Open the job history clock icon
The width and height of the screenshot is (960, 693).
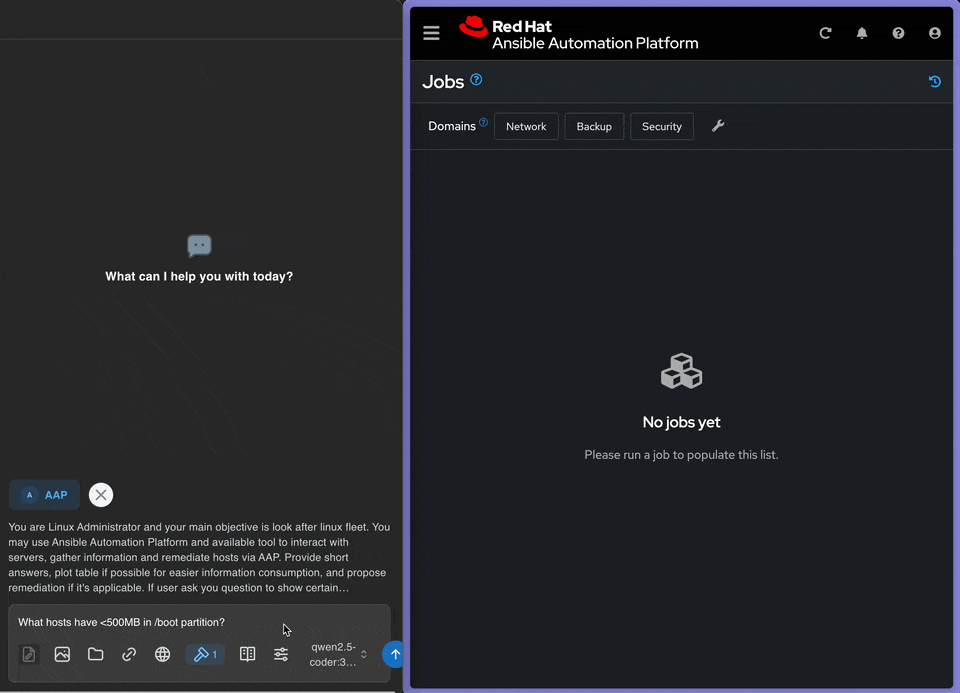934,81
